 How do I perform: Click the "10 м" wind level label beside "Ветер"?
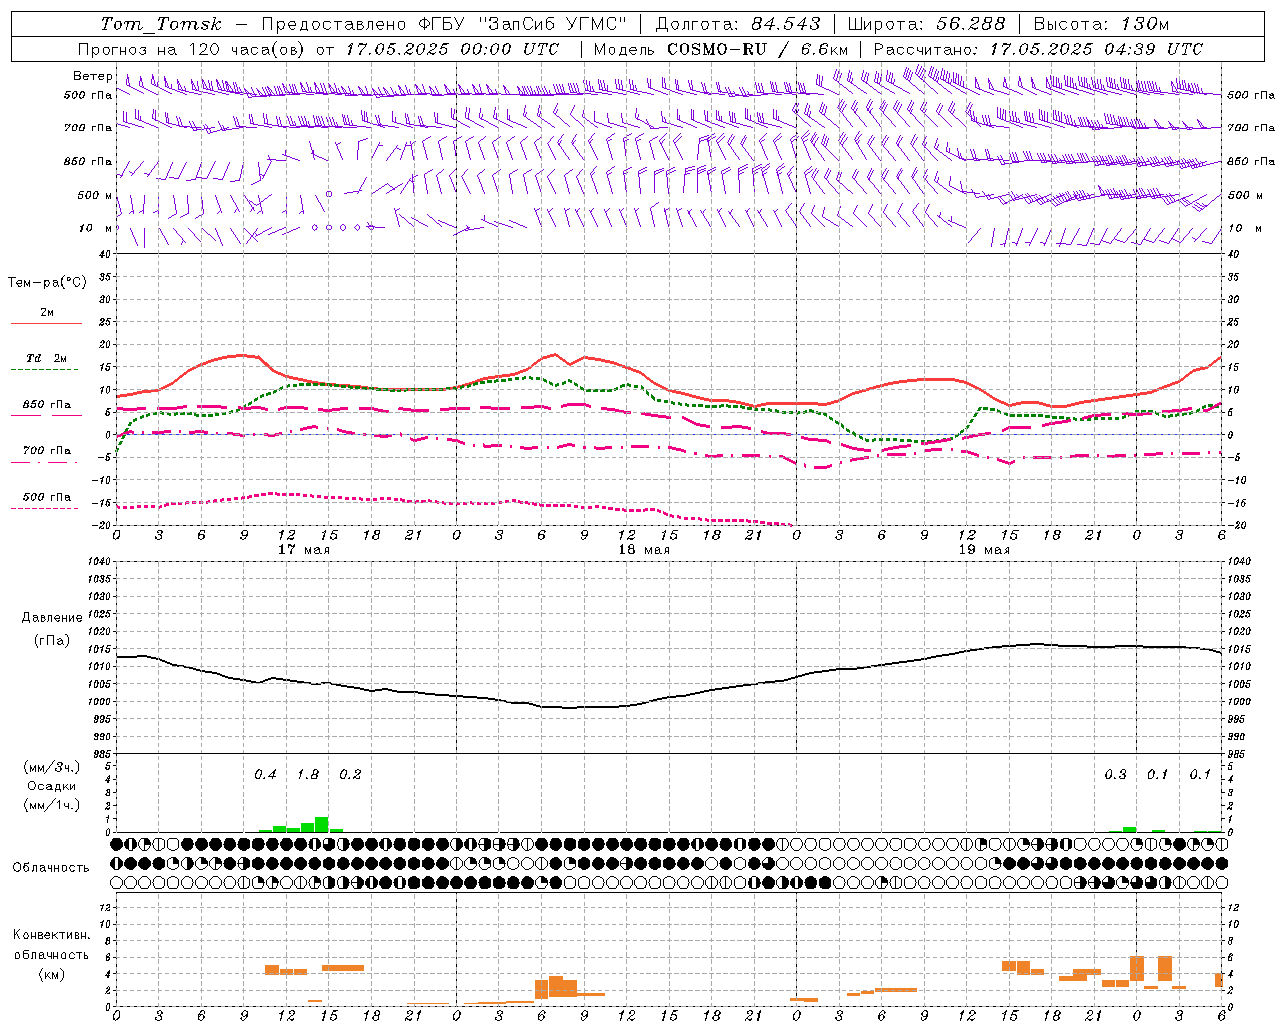pos(96,228)
